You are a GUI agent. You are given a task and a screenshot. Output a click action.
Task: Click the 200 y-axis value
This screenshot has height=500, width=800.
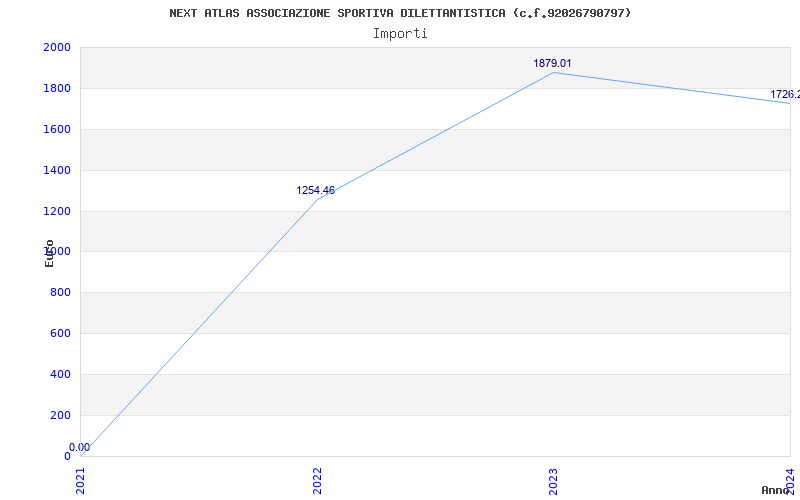(x=60, y=415)
